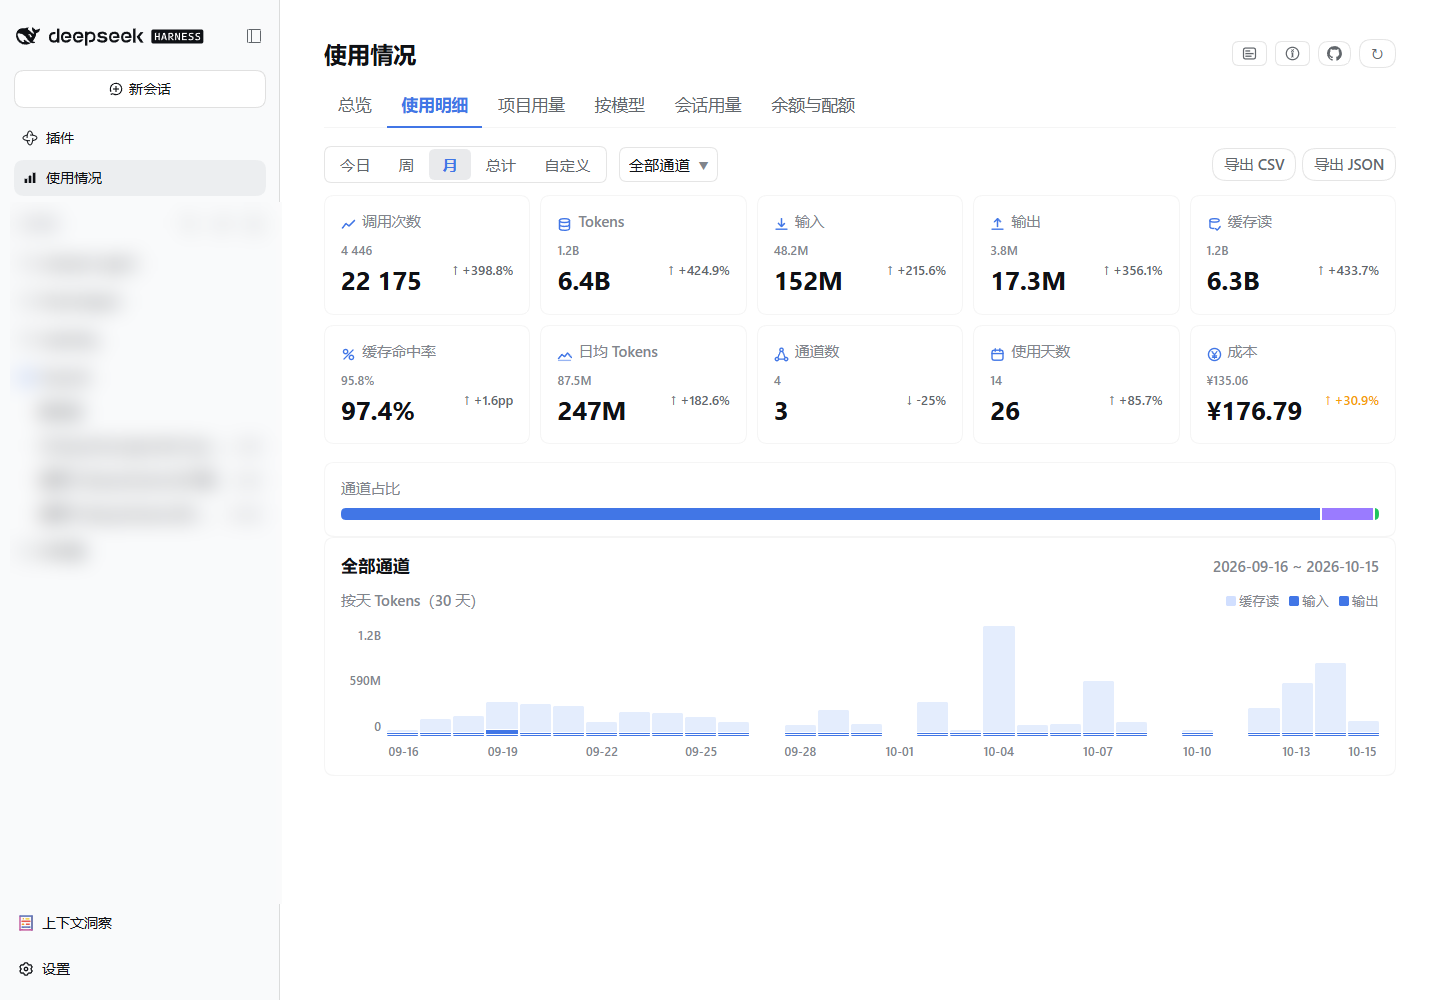The image size is (1440, 1000).
Task: Click the Tokens database icon
Action: pyautogui.click(x=565, y=223)
